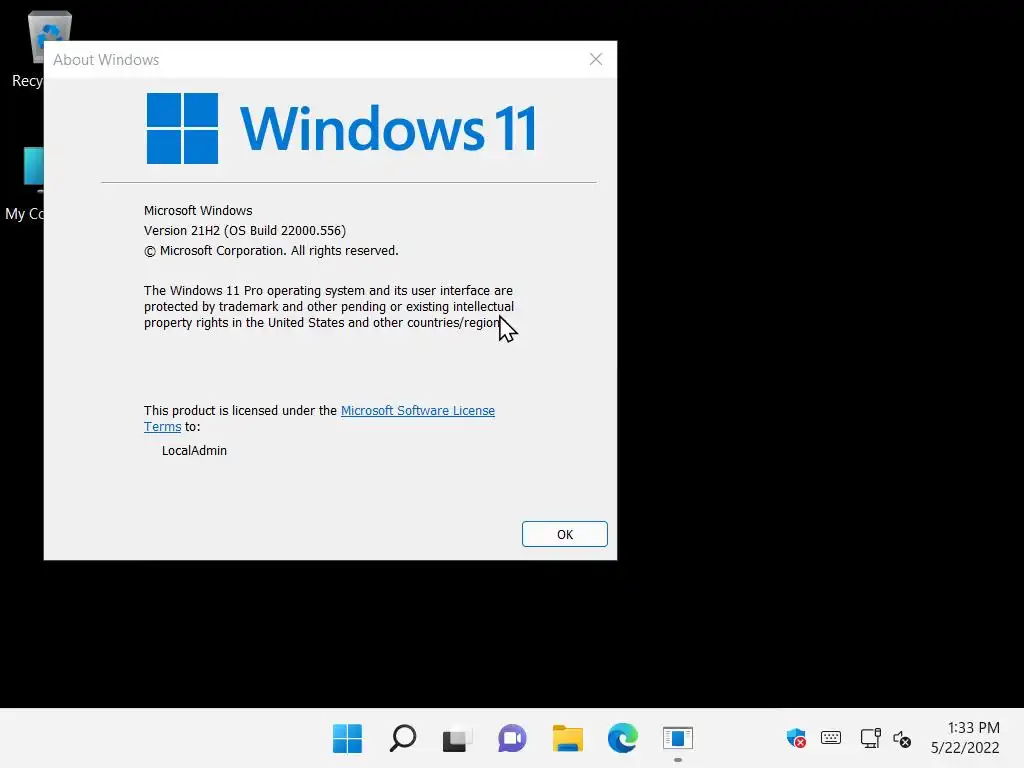
Task: Click the 'Microsoft Windows' text line
Action: (198, 210)
